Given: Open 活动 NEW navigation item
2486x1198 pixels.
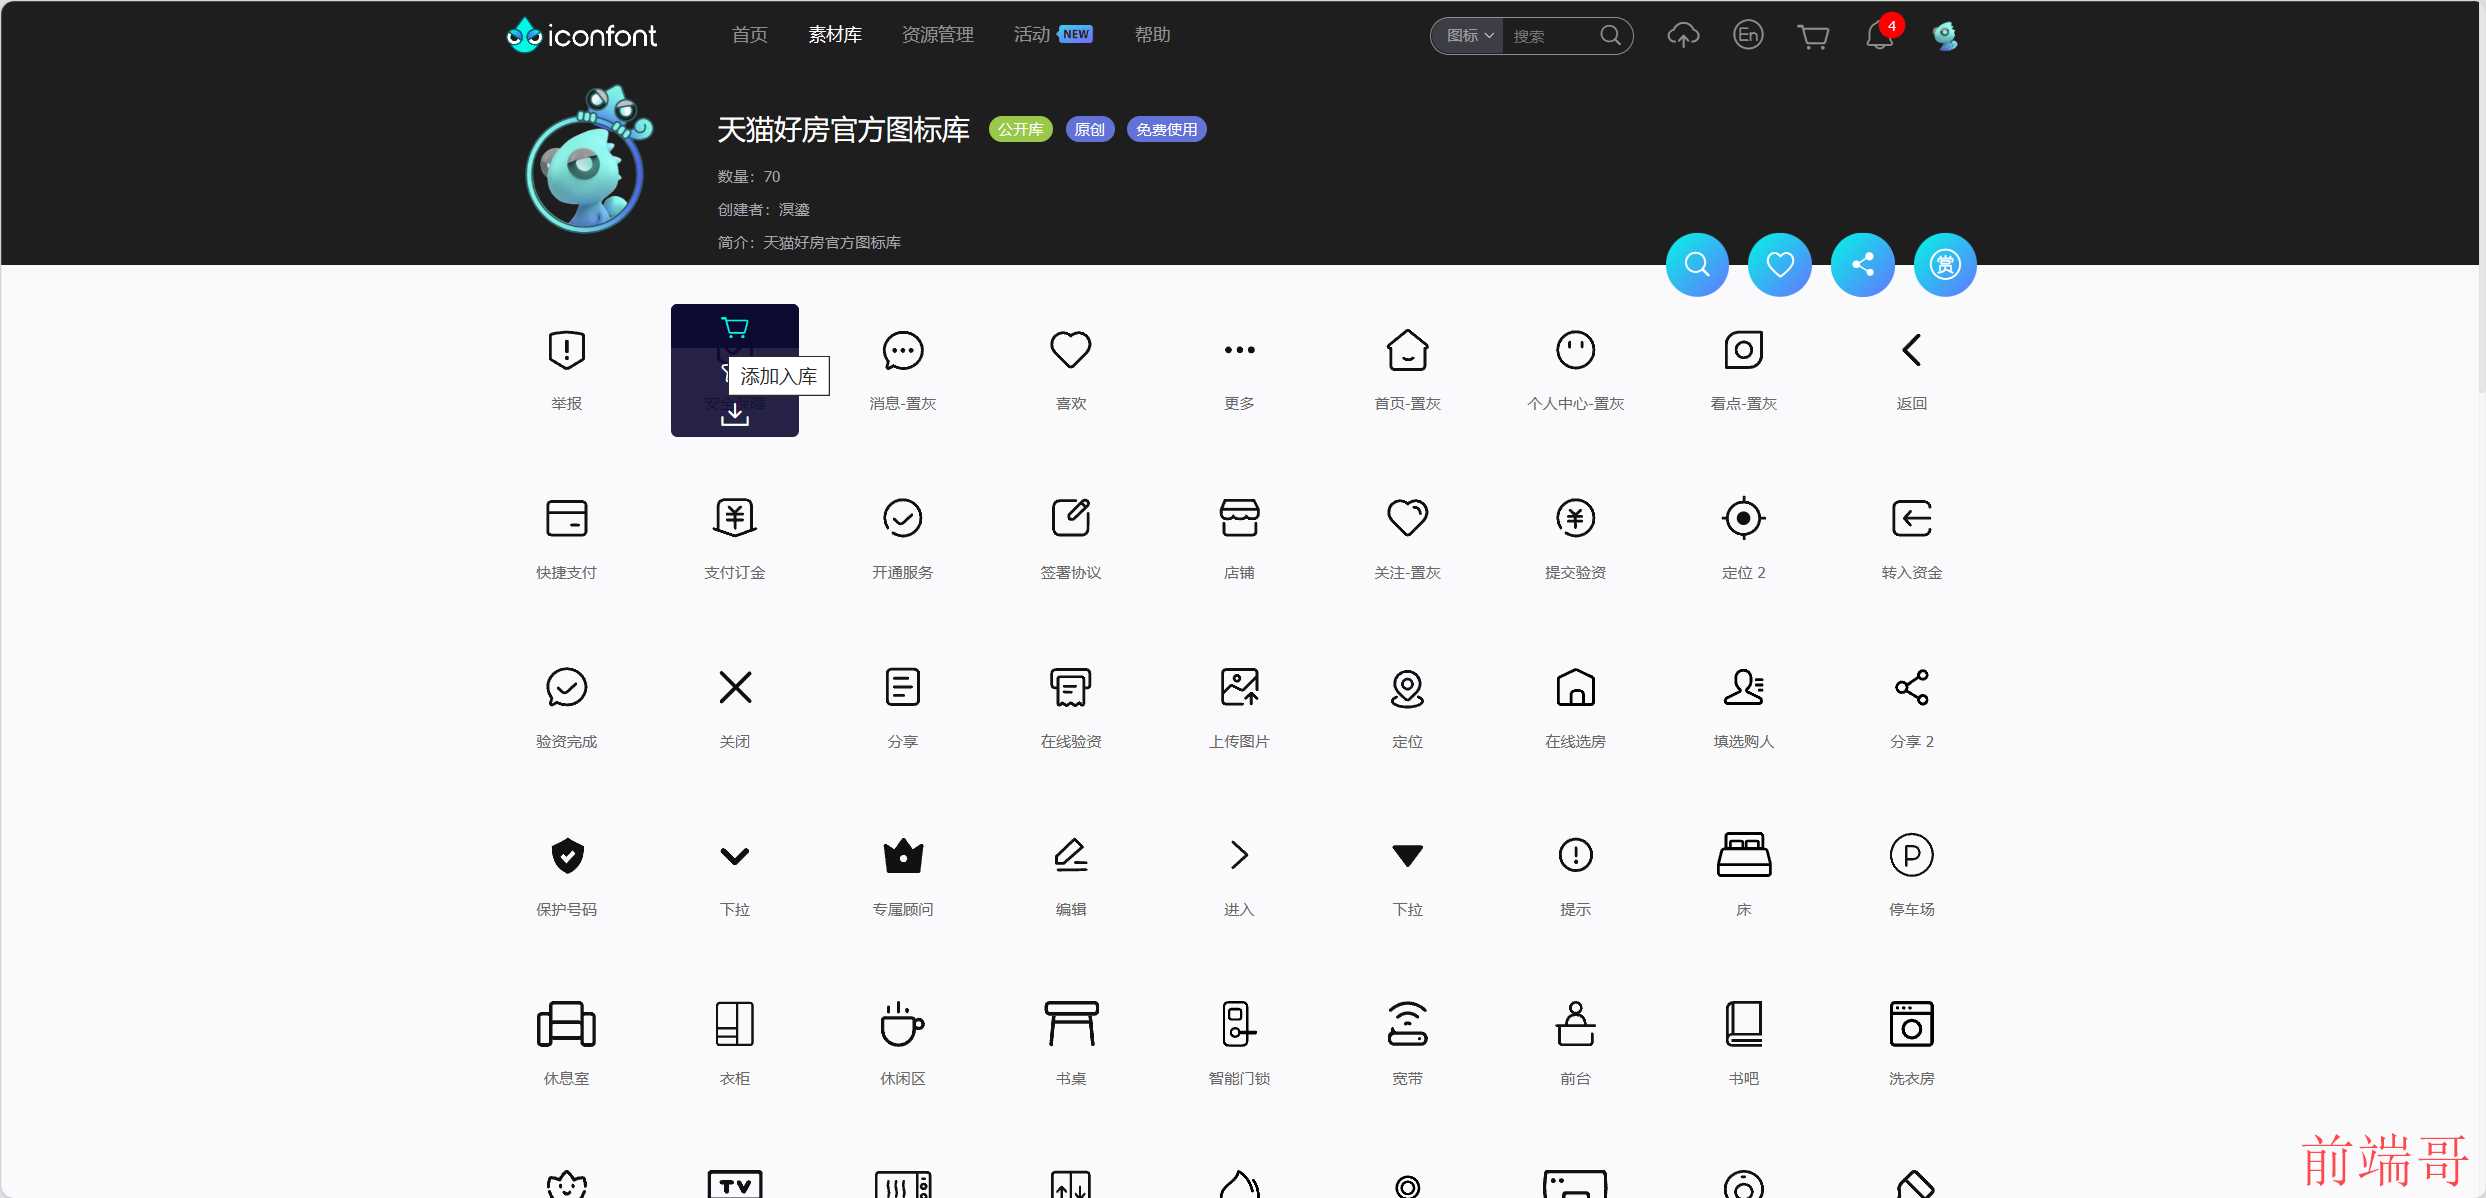Looking at the screenshot, I should click(1053, 35).
